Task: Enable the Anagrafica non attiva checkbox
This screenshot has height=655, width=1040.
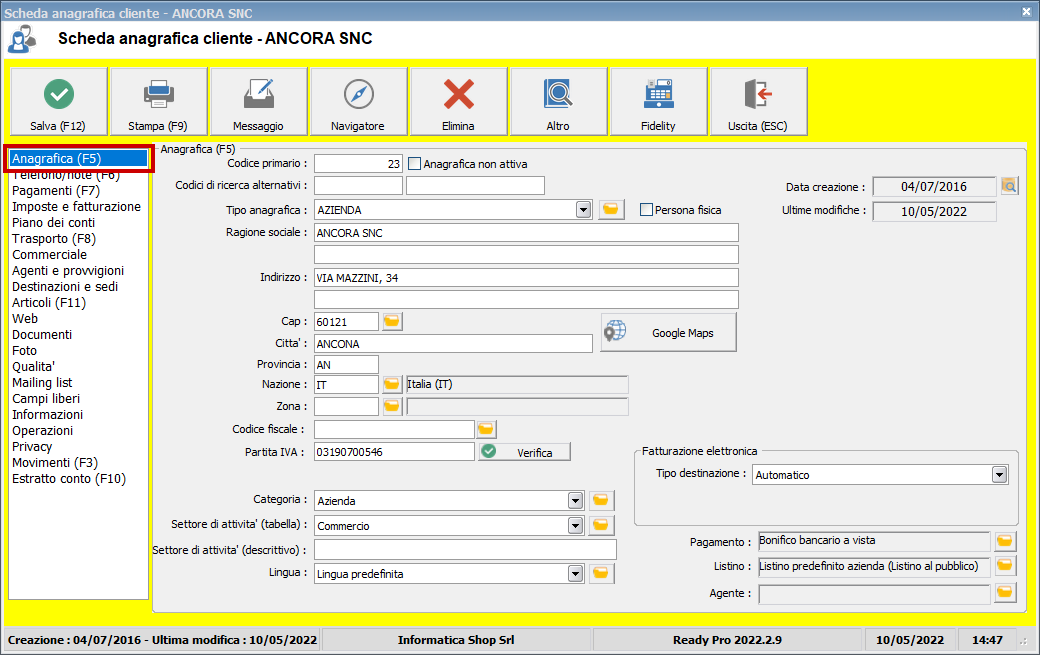Action: [416, 163]
